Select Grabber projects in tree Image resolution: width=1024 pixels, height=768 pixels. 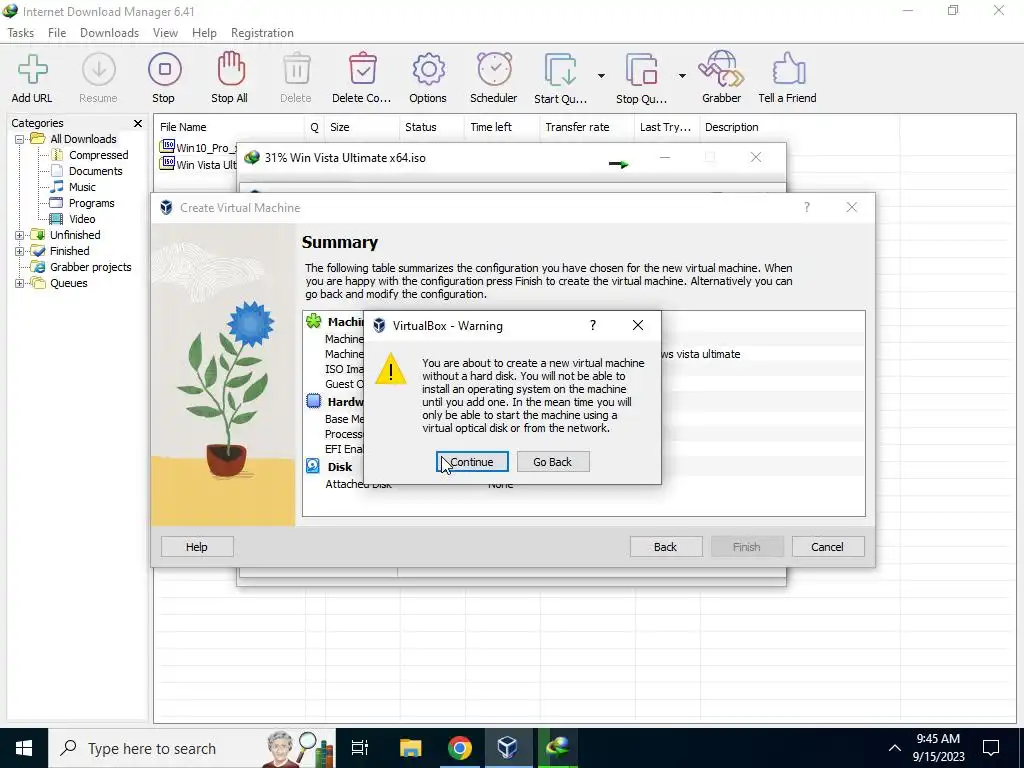[90, 267]
